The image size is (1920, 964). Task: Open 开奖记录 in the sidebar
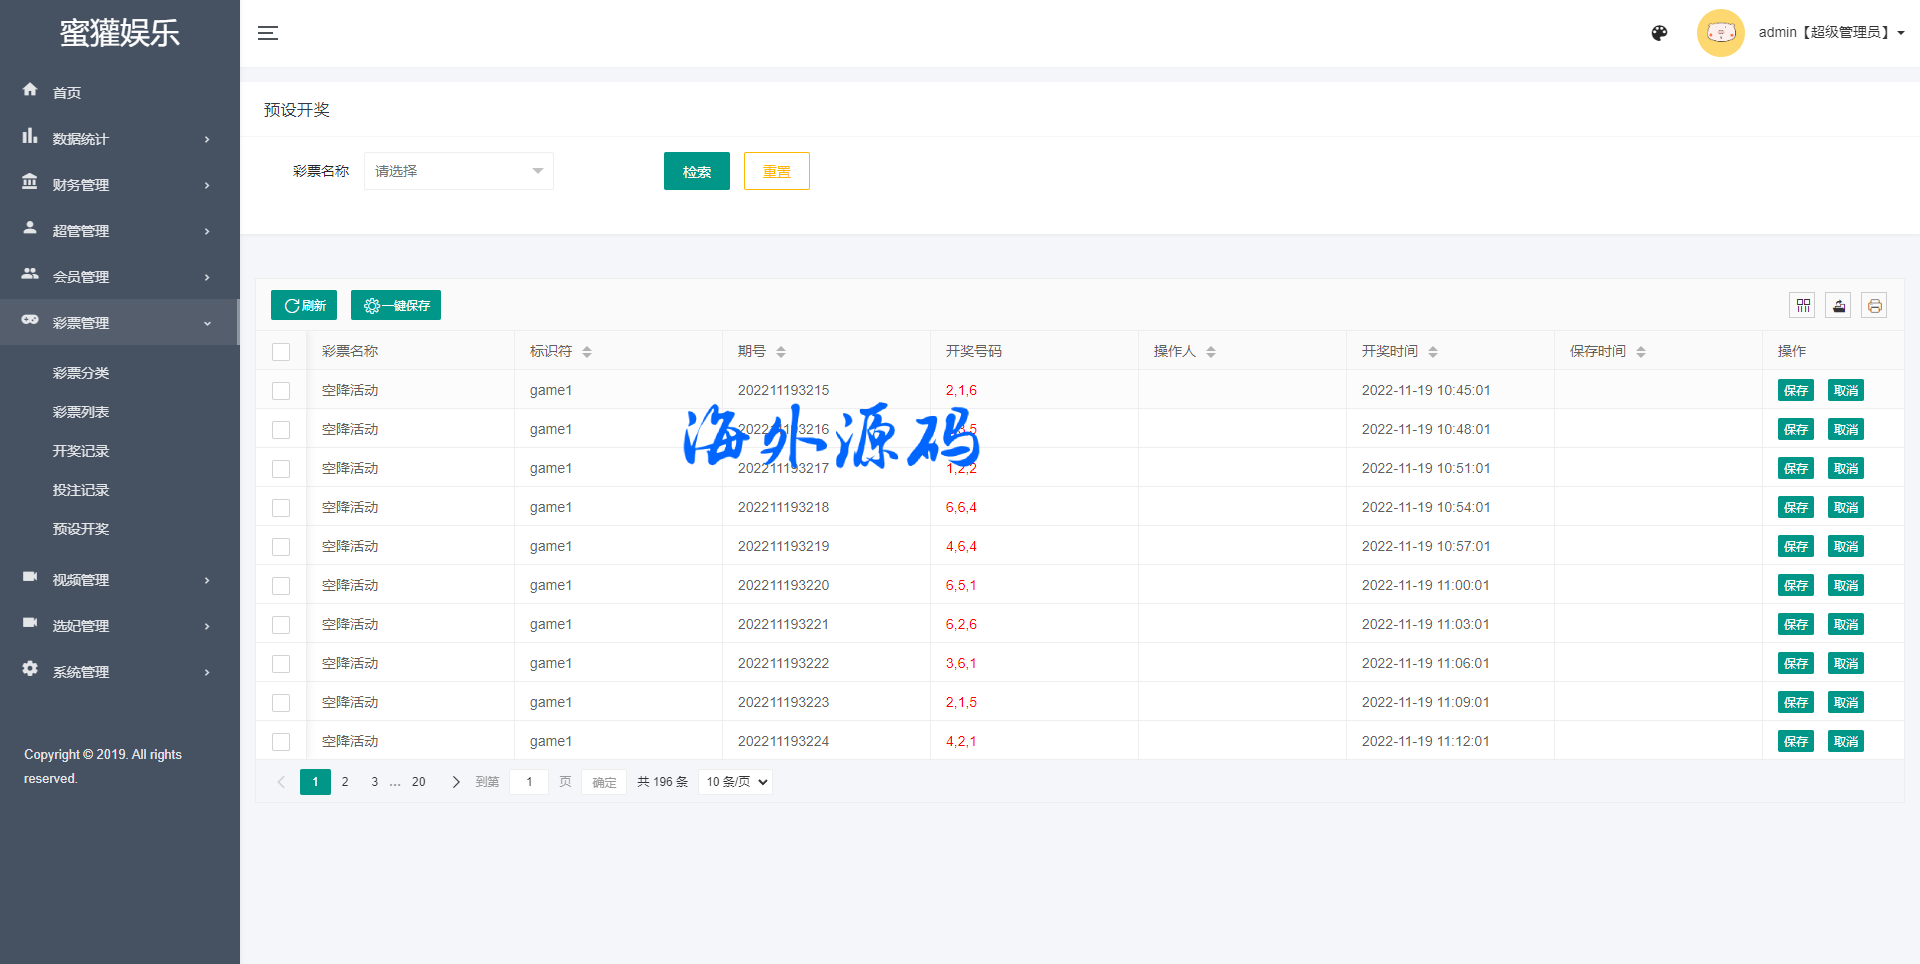(x=81, y=451)
